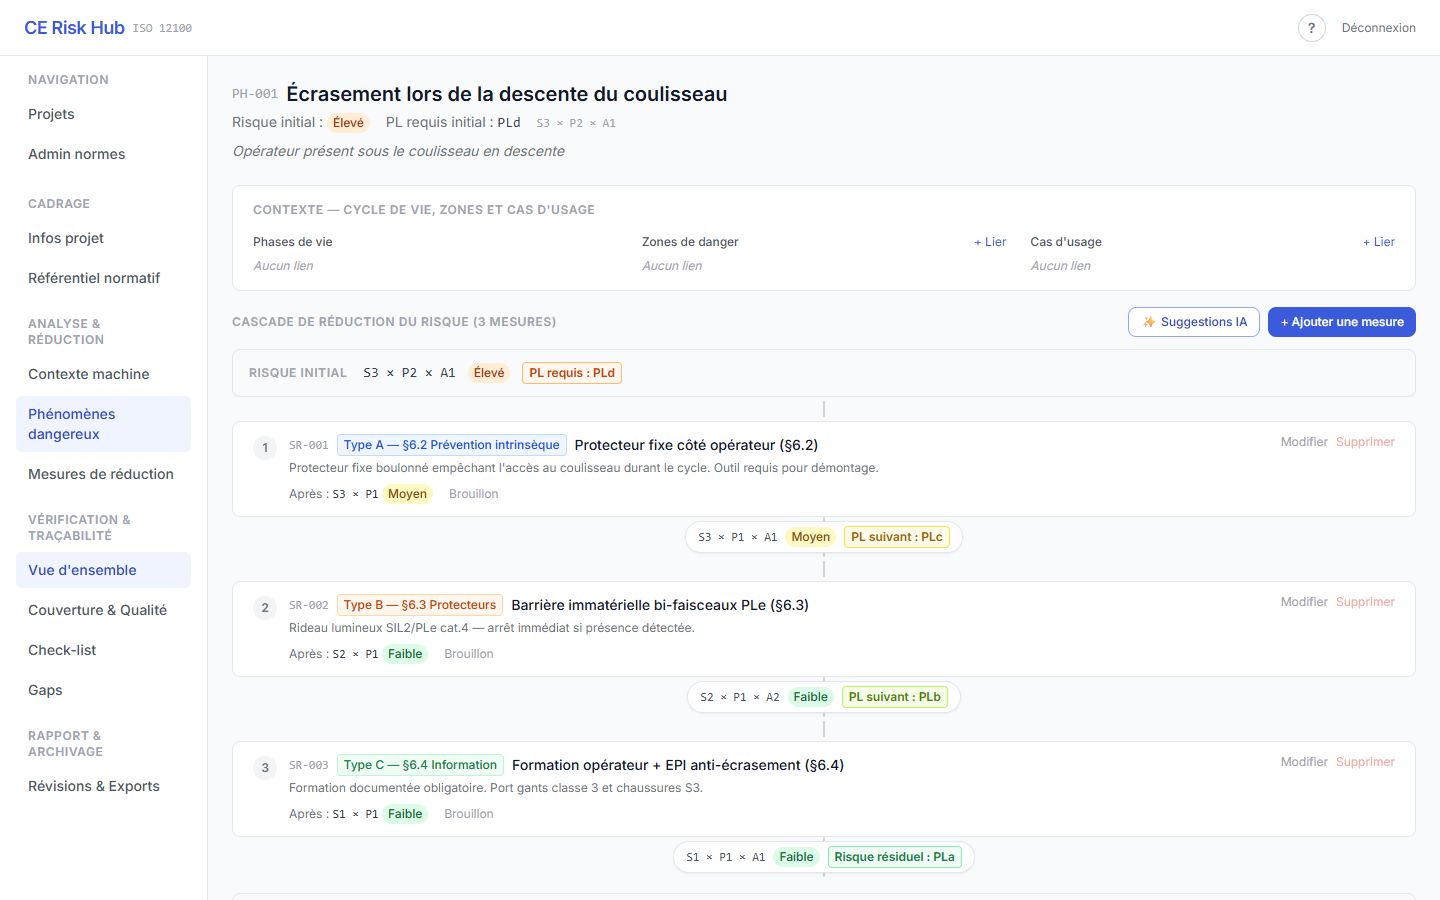Click Formation opérateur + EPI anti-écrasement title
1440x900 pixels.
click(678, 765)
